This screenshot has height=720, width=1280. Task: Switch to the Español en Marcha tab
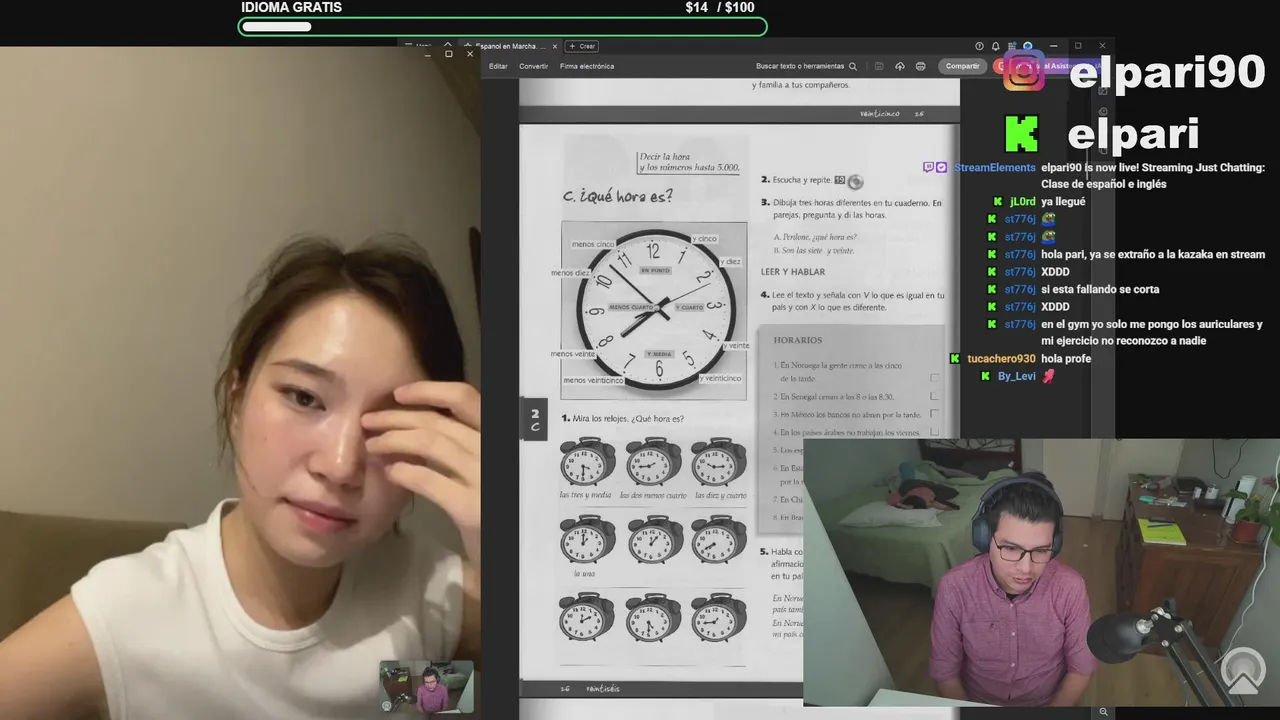tap(510, 46)
